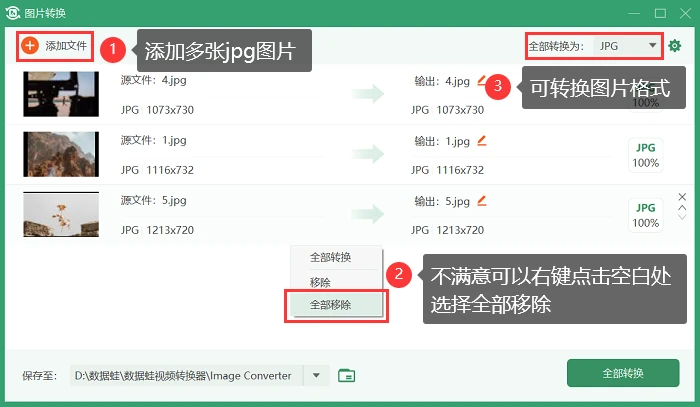Image resolution: width=700 pixels, height=407 pixels.
Task: Move 5.jpg up with the up arrow
Action: pyautogui.click(x=682, y=208)
